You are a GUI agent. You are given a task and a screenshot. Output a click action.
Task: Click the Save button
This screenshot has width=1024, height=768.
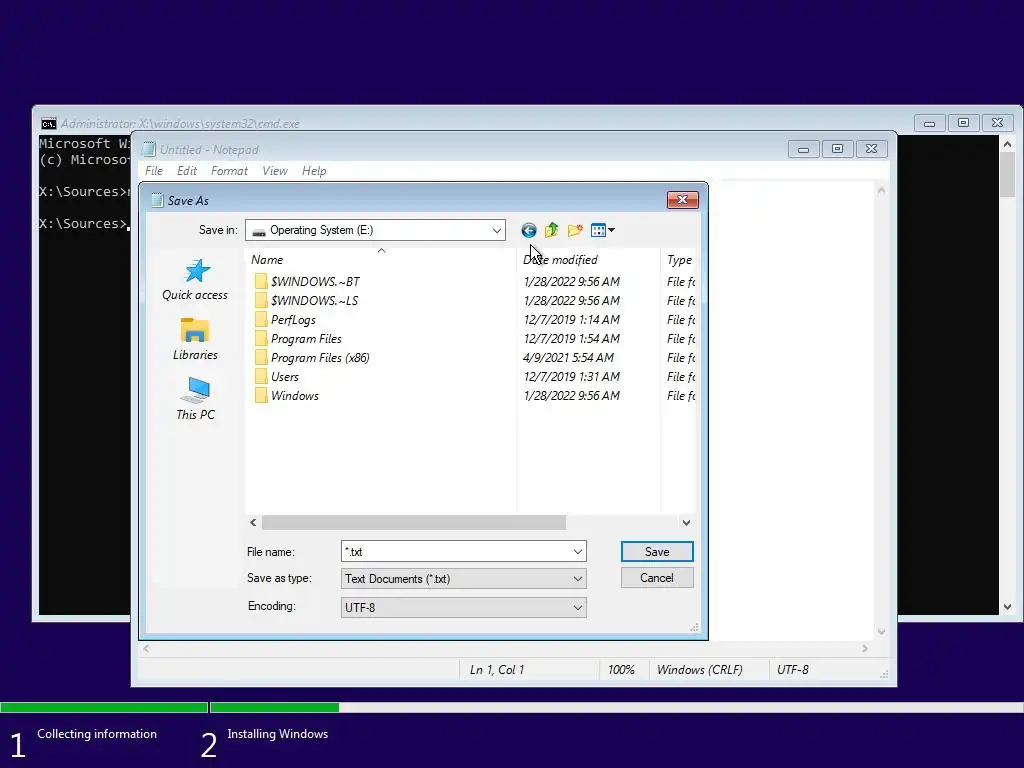pos(657,552)
